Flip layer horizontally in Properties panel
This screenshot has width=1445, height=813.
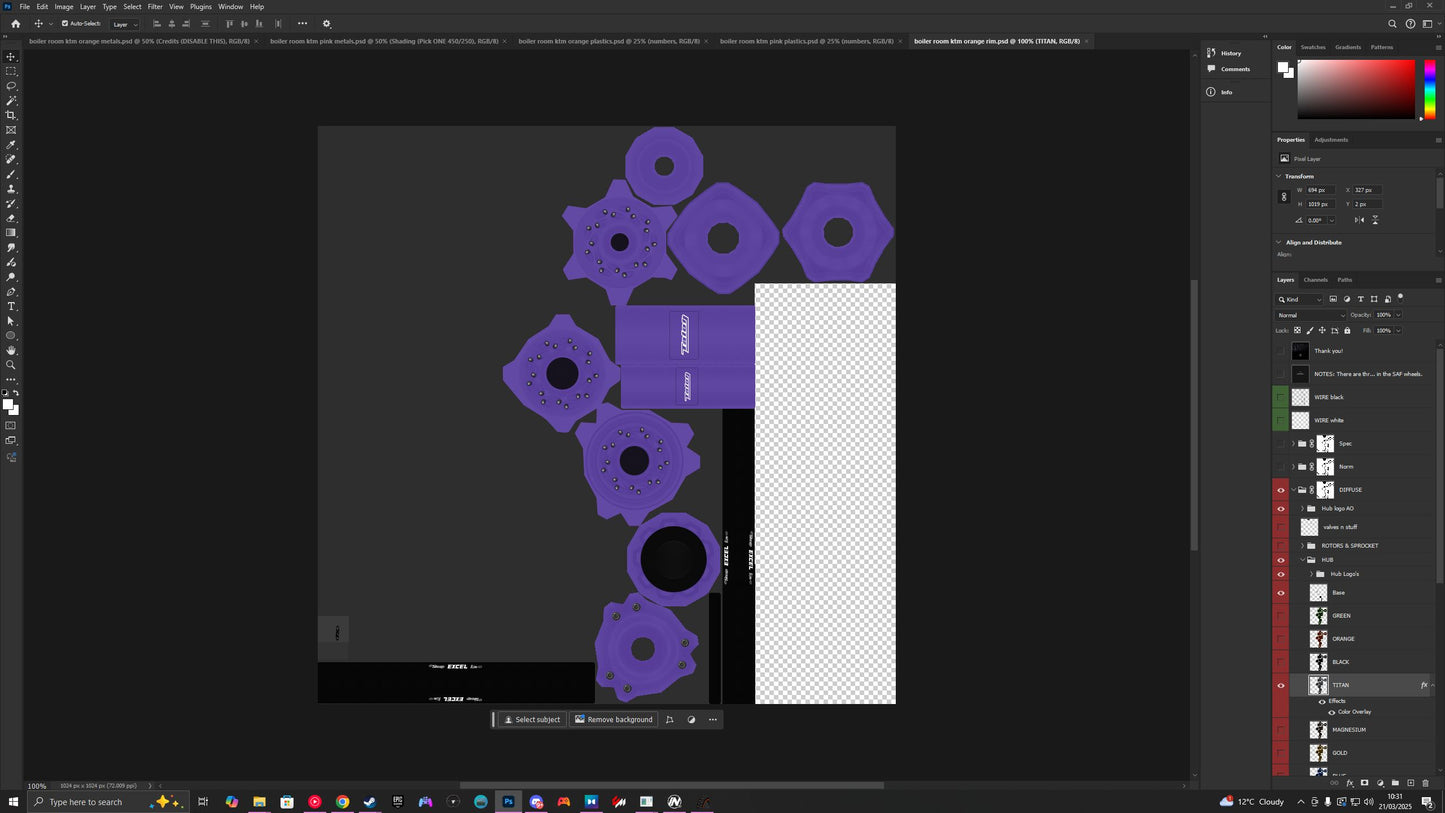pos(1359,220)
